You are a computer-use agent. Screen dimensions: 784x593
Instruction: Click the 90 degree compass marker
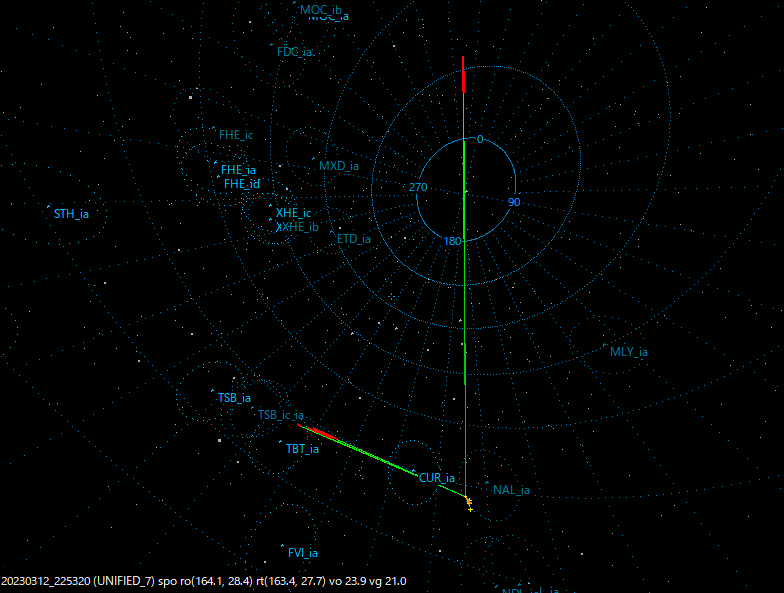pos(514,202)
